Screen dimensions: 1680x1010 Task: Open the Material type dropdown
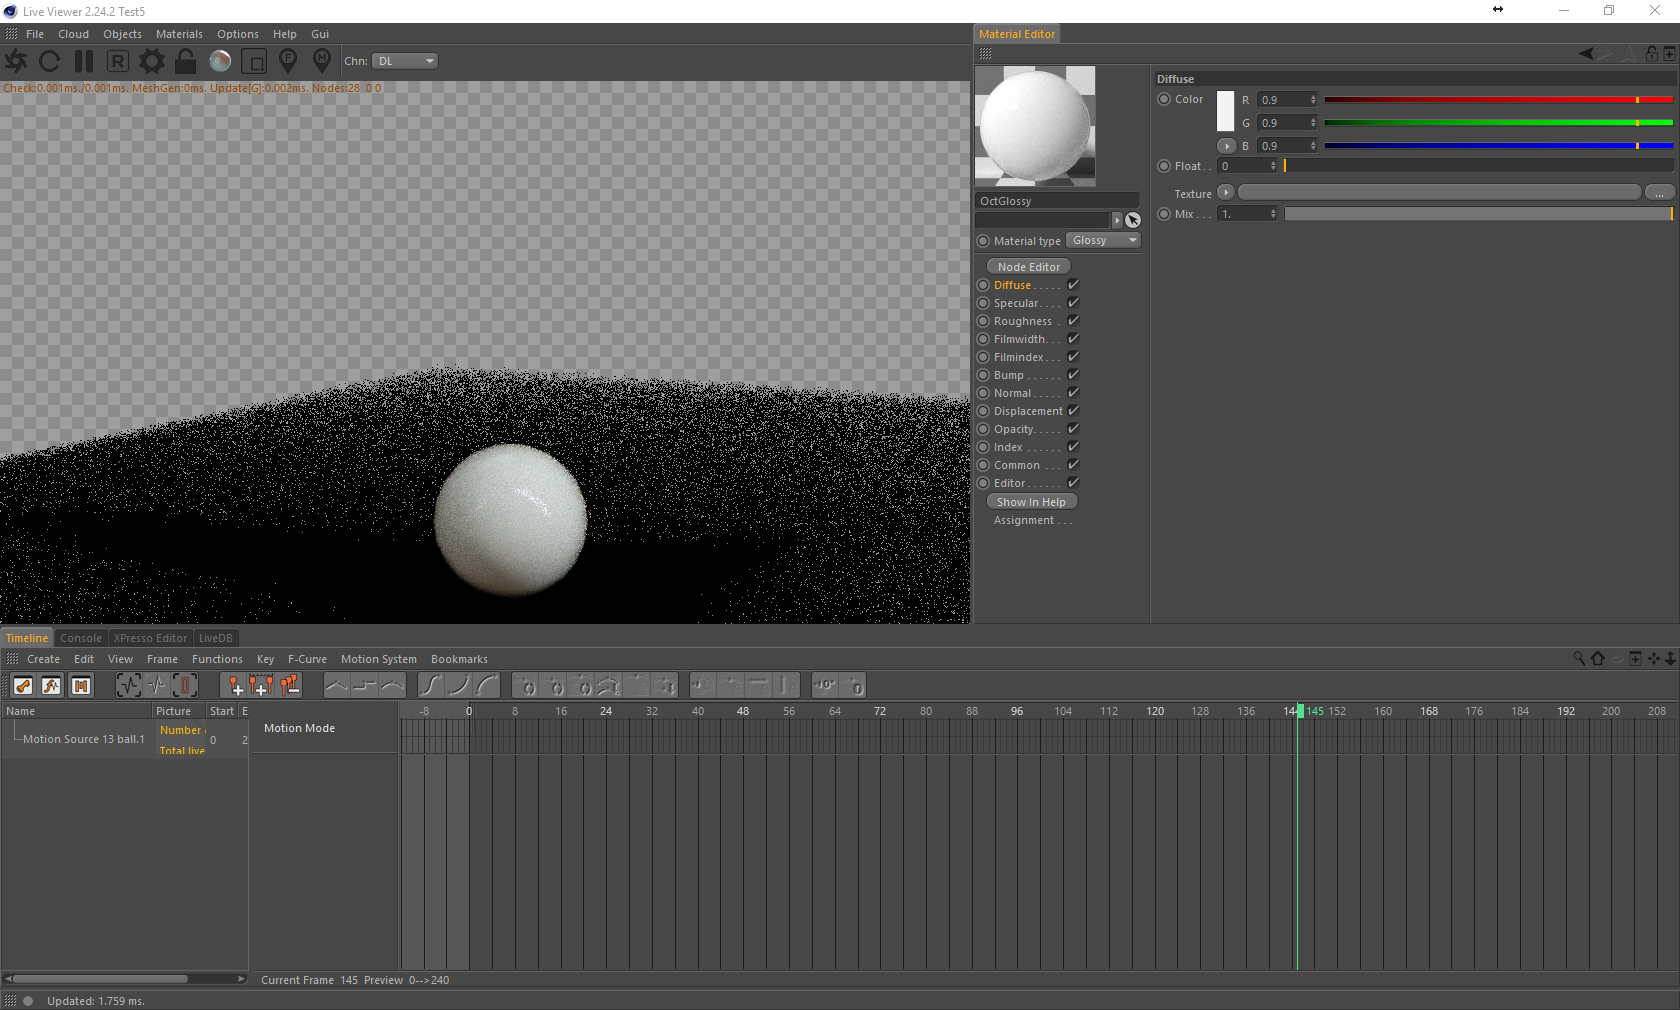tap(1103, 240)
